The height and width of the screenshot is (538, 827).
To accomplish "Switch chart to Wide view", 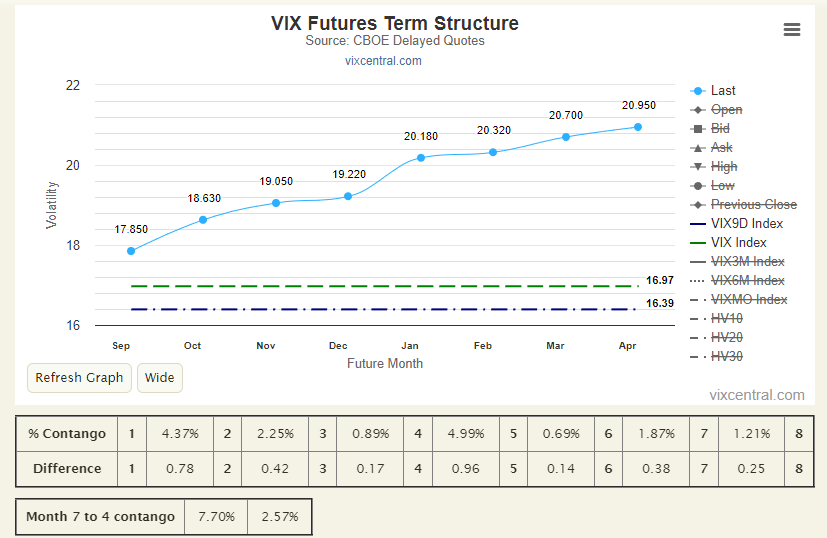I will coord(160,378).
